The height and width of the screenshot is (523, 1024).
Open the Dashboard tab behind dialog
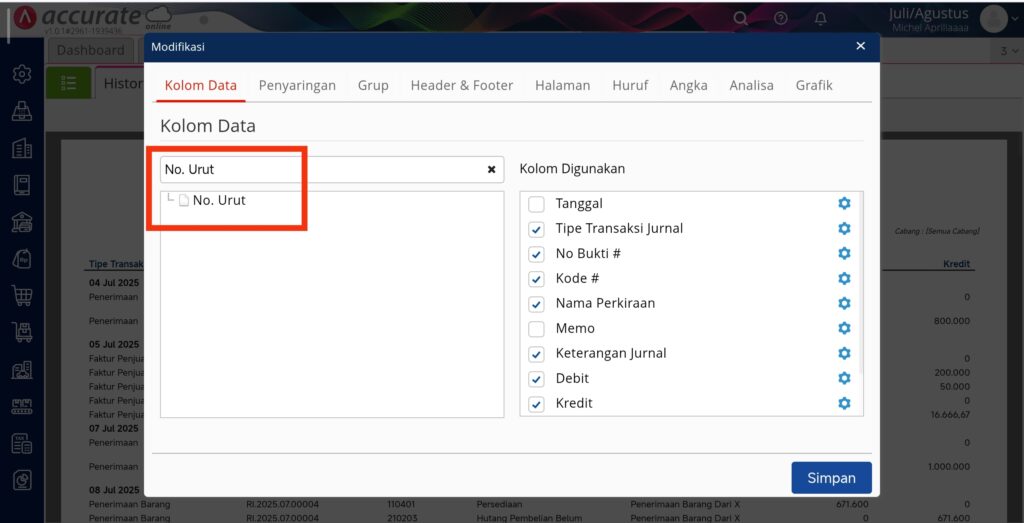(x=90, y=50)
